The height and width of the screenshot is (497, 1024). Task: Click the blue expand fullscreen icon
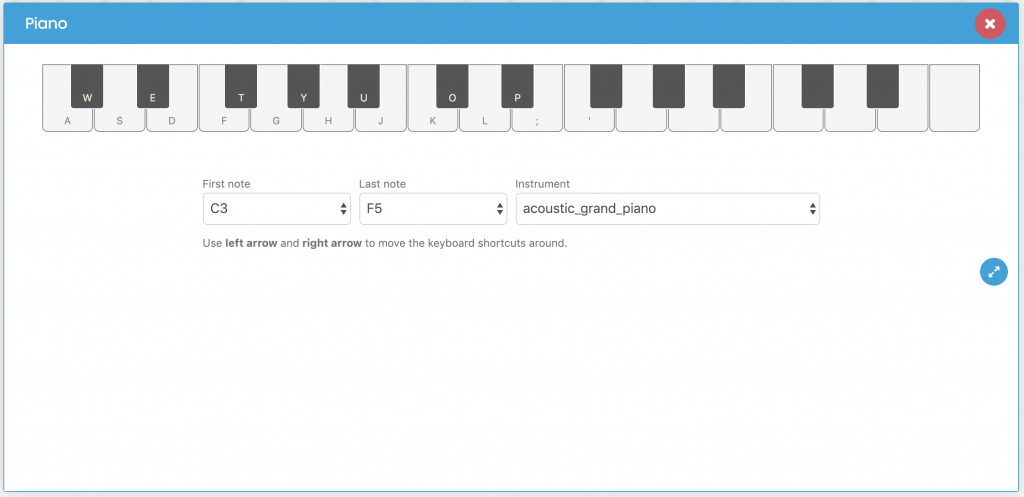[993, 272]
